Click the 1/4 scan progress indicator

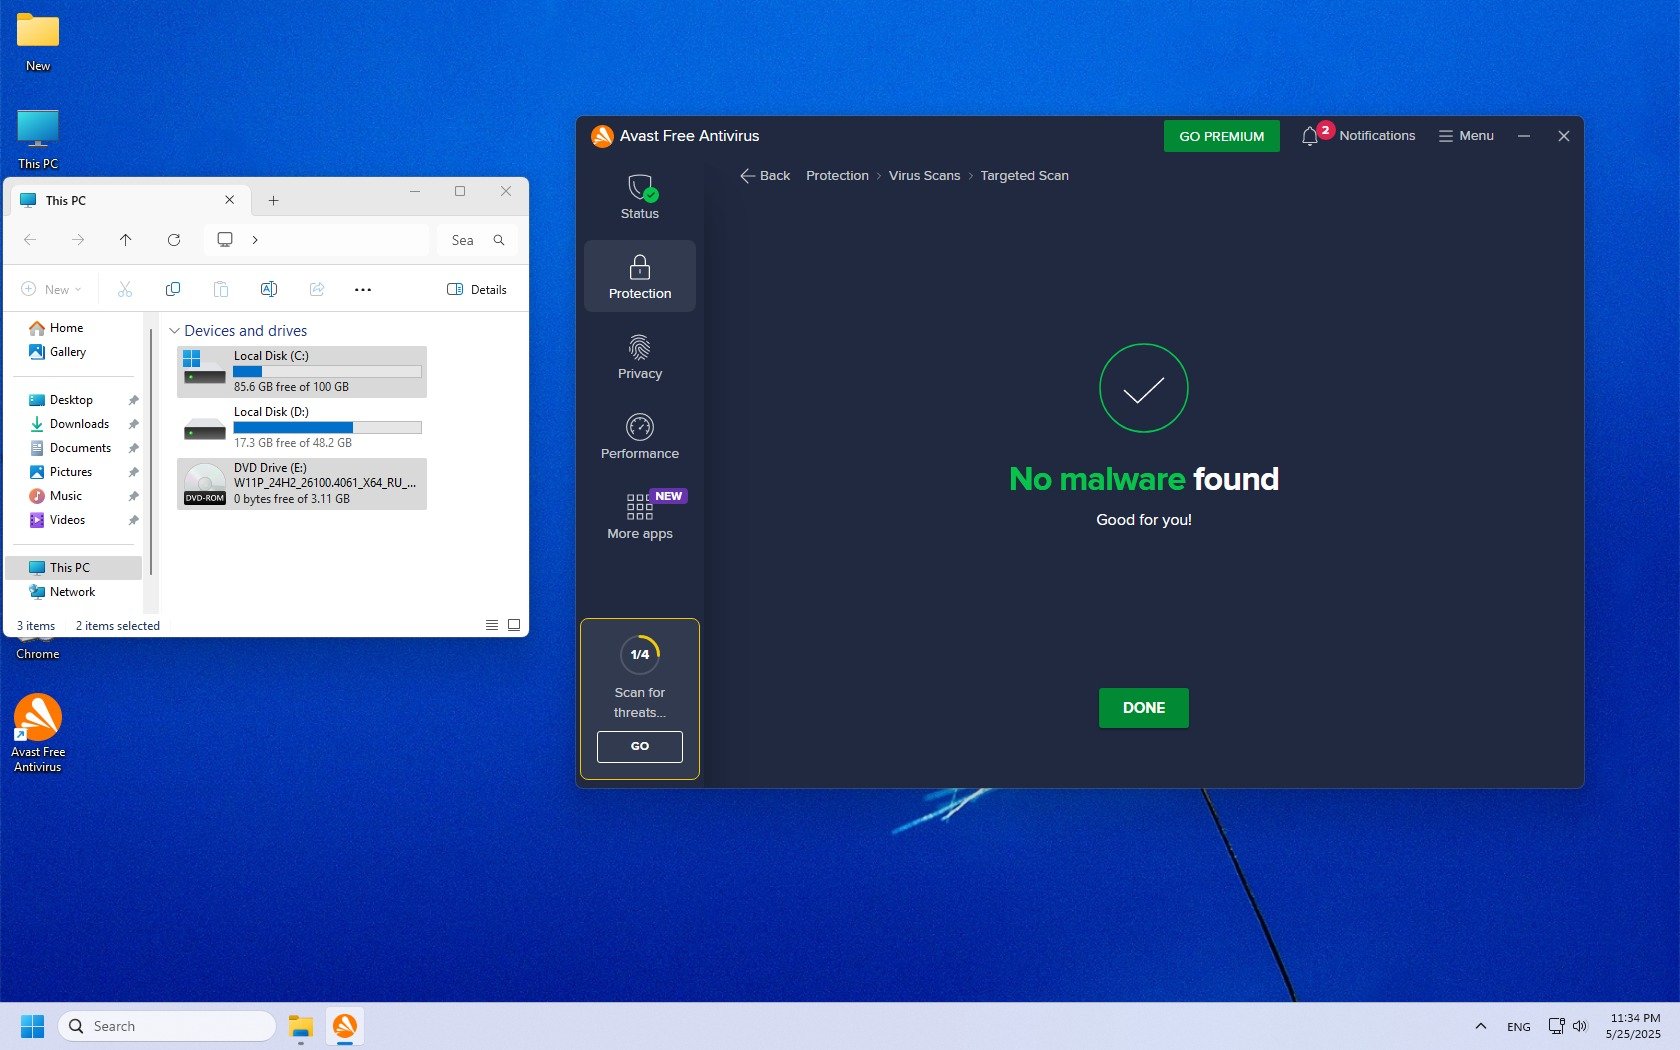[640, 654]
